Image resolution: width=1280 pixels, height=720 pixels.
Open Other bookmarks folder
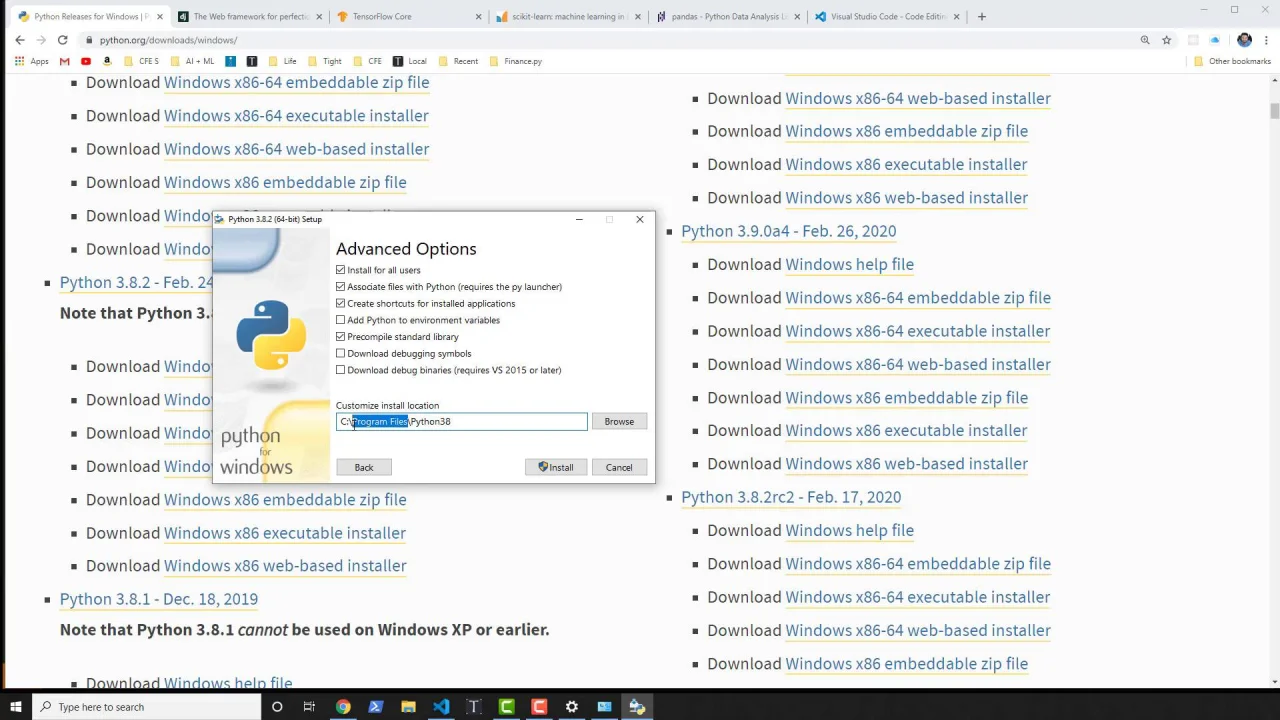(1232, 61)
